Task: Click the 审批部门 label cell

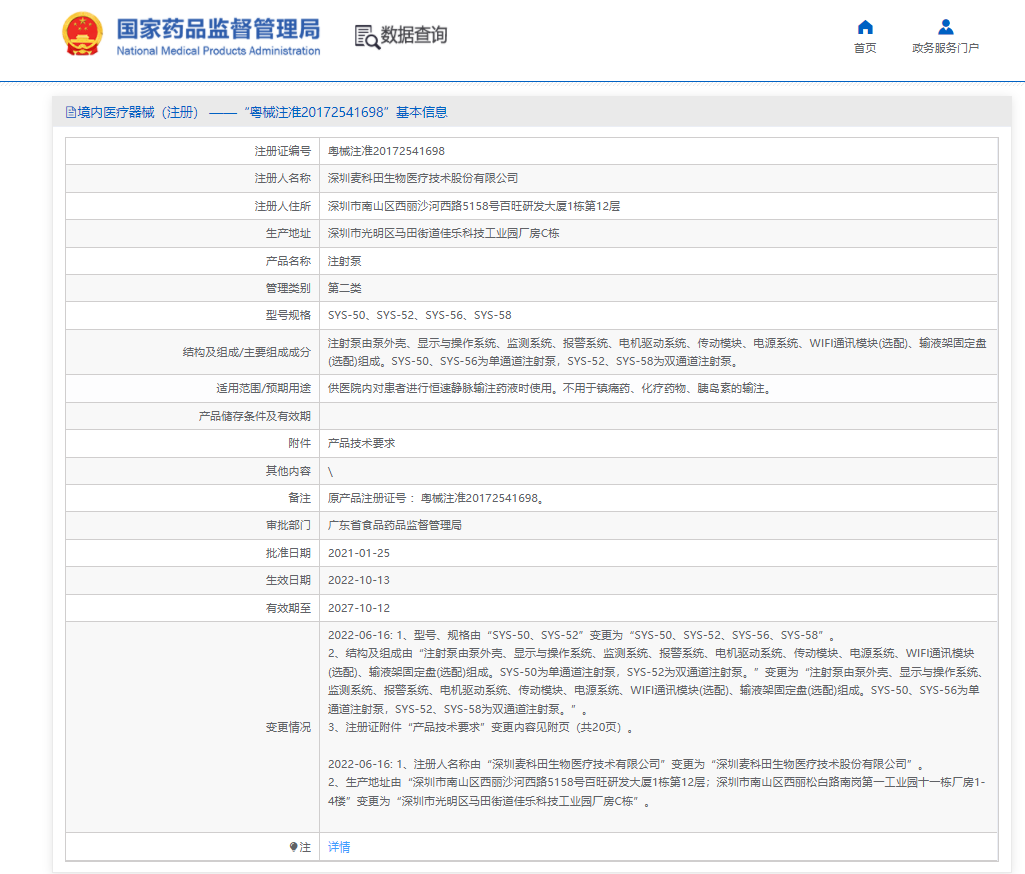Action: (x=192, y=525)
